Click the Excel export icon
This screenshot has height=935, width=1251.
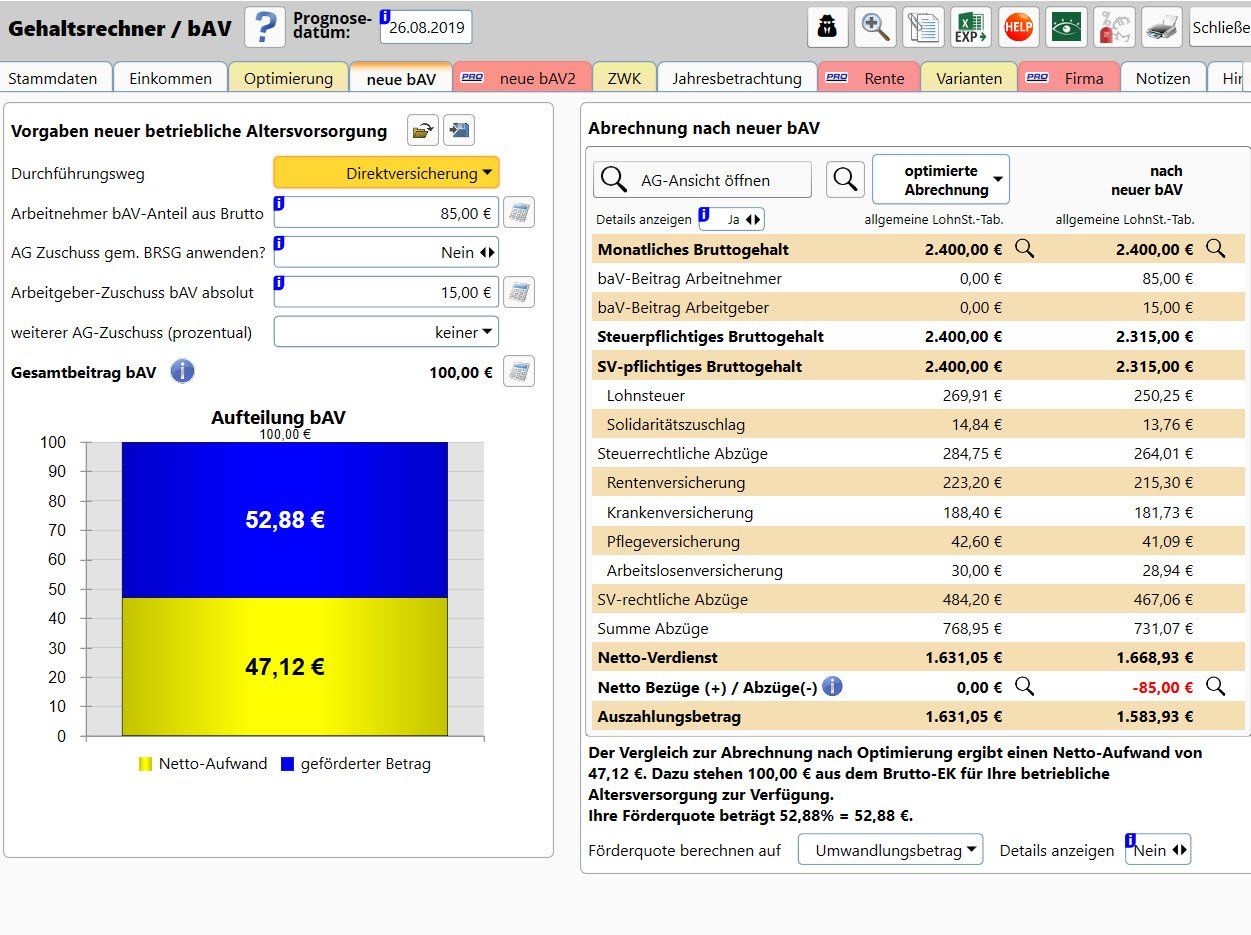pyautogui.click(x=970, y=28)
